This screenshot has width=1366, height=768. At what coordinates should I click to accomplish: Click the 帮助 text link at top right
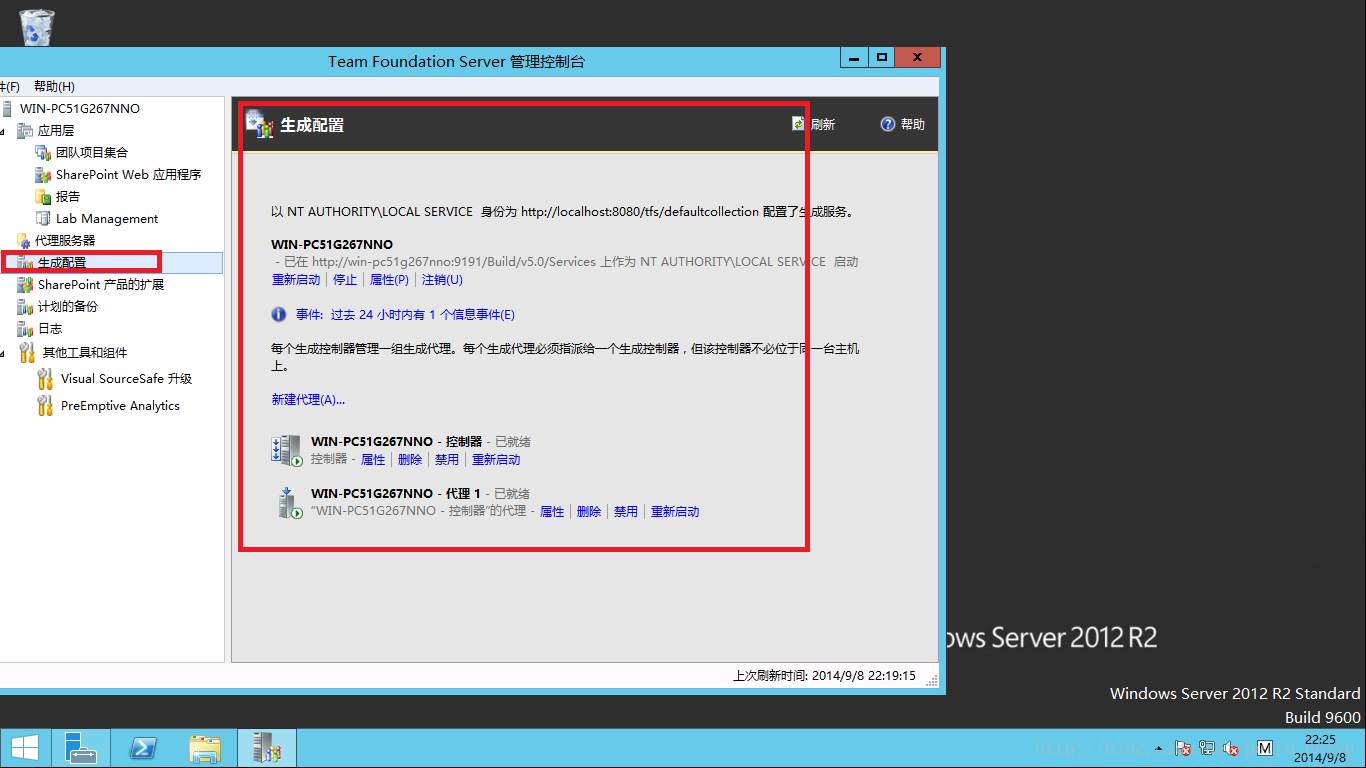(x=913, y=124)
